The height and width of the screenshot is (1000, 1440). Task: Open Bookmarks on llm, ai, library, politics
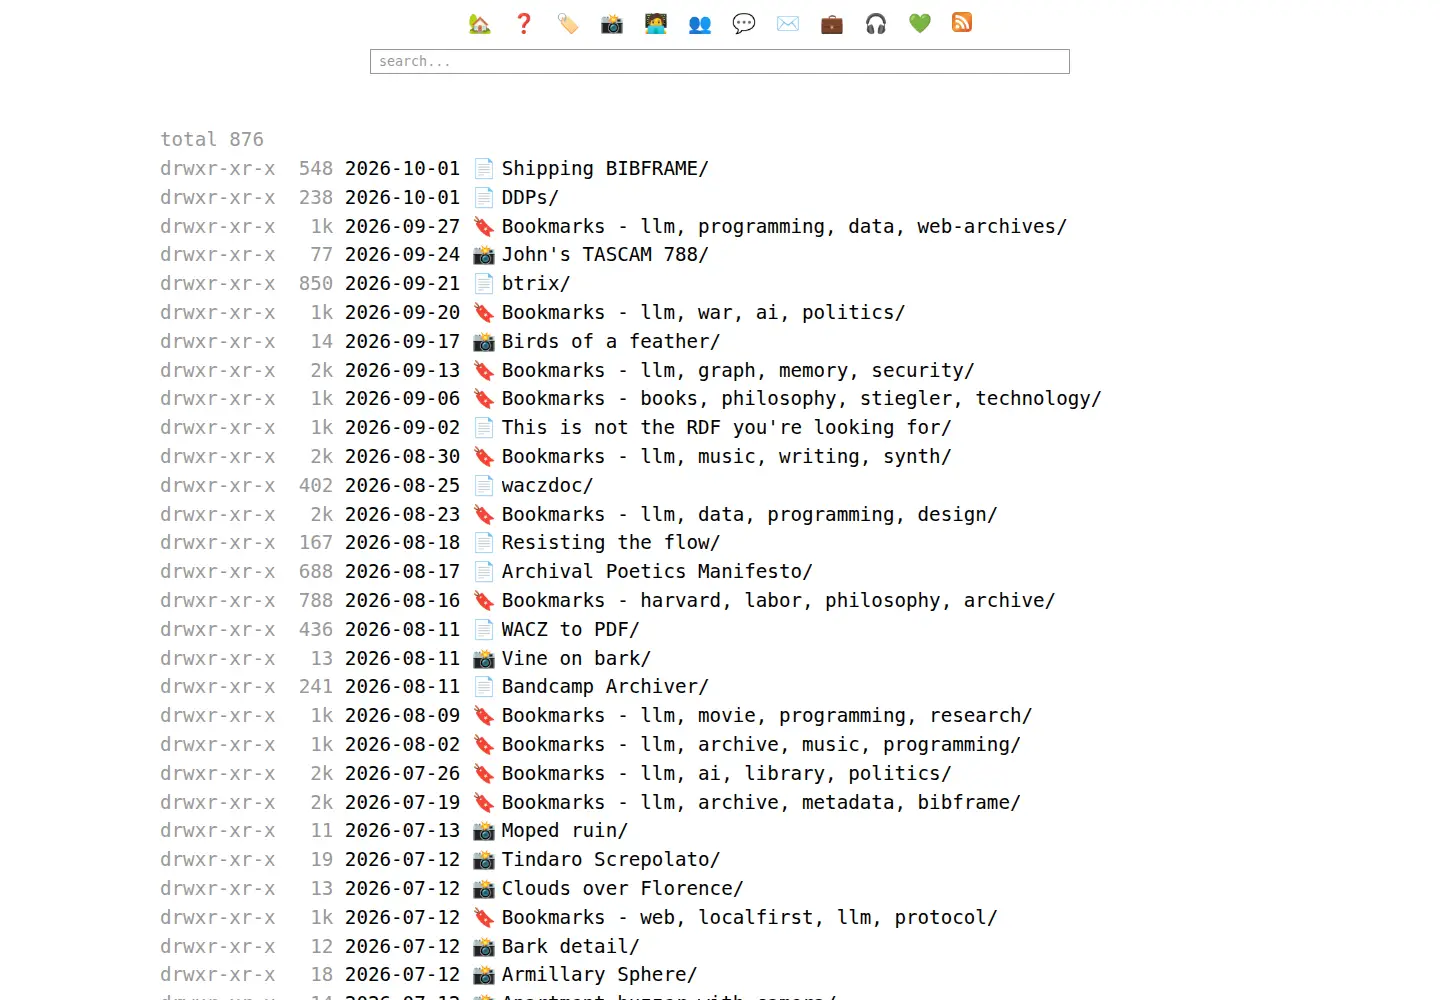pos(726,773)
